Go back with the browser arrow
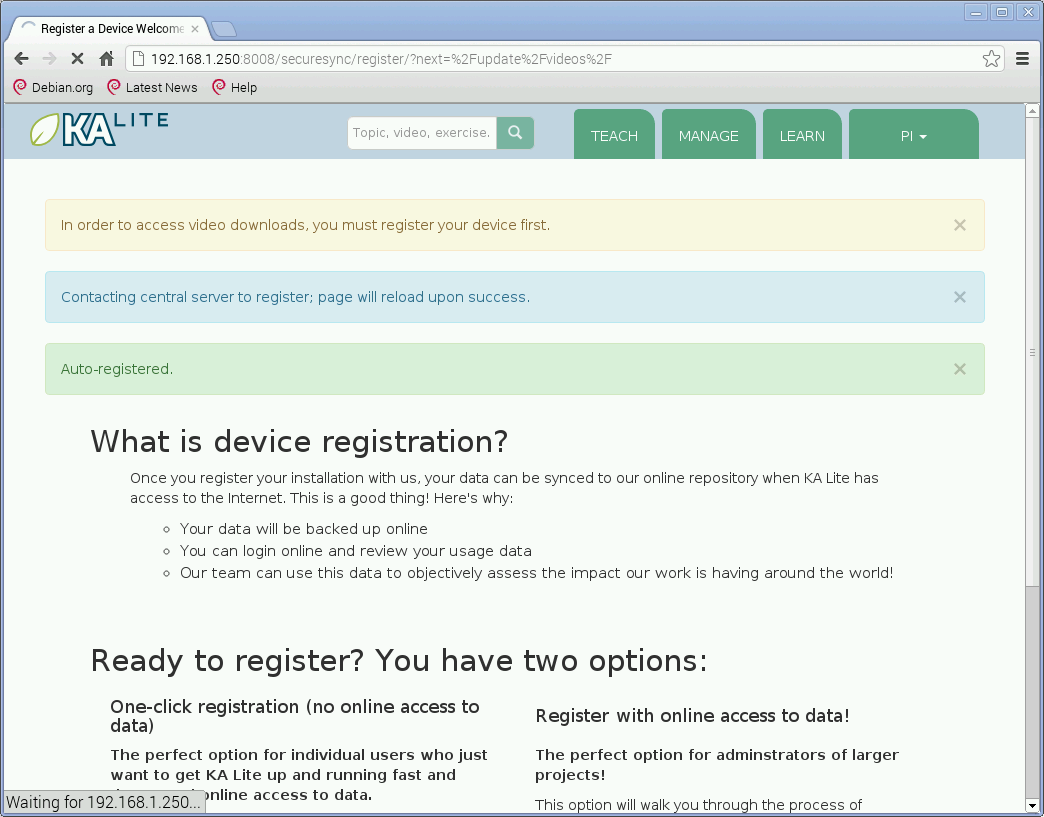 tap(21, 59)
